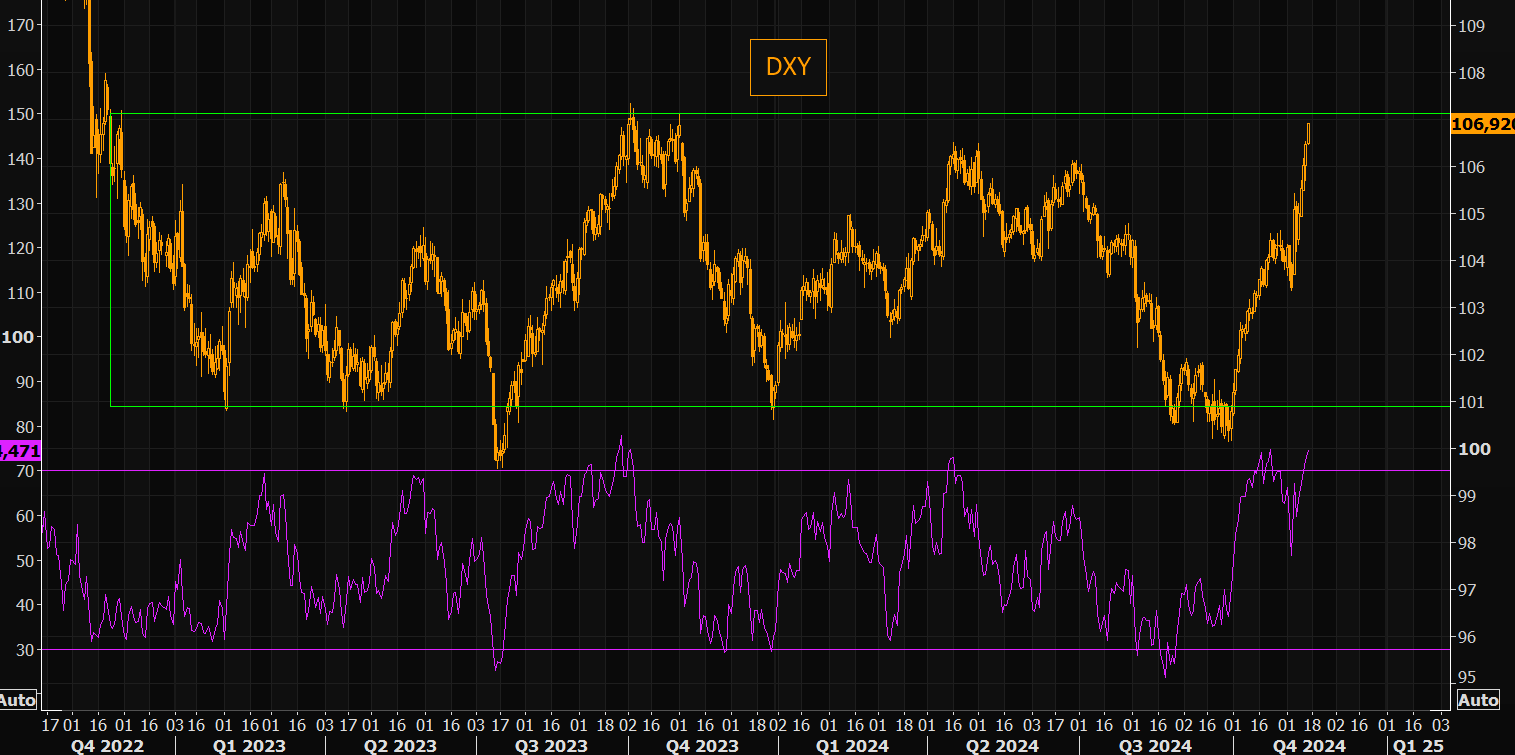Select the Q3 2024 timeline label
The image size is (1515, 755).
click(x=1153, y=745)
